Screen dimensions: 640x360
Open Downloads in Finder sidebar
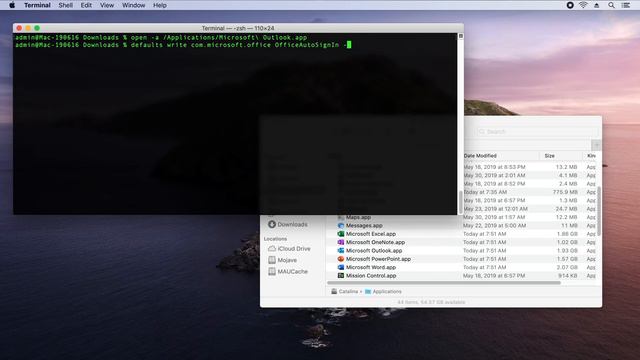[x=288, y=224]
